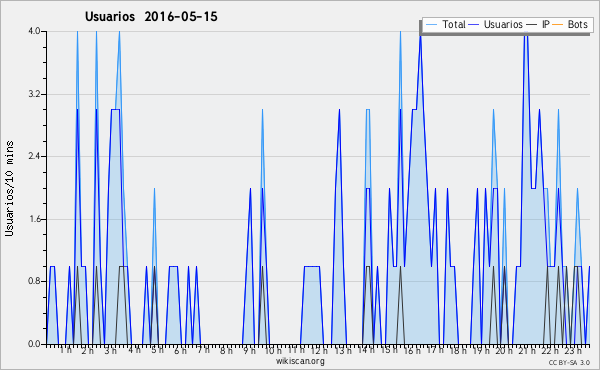Click the '6 h' x-axis label
Image resolution: width=600 pixels, height=370 pixels.
tap(180, 351)
